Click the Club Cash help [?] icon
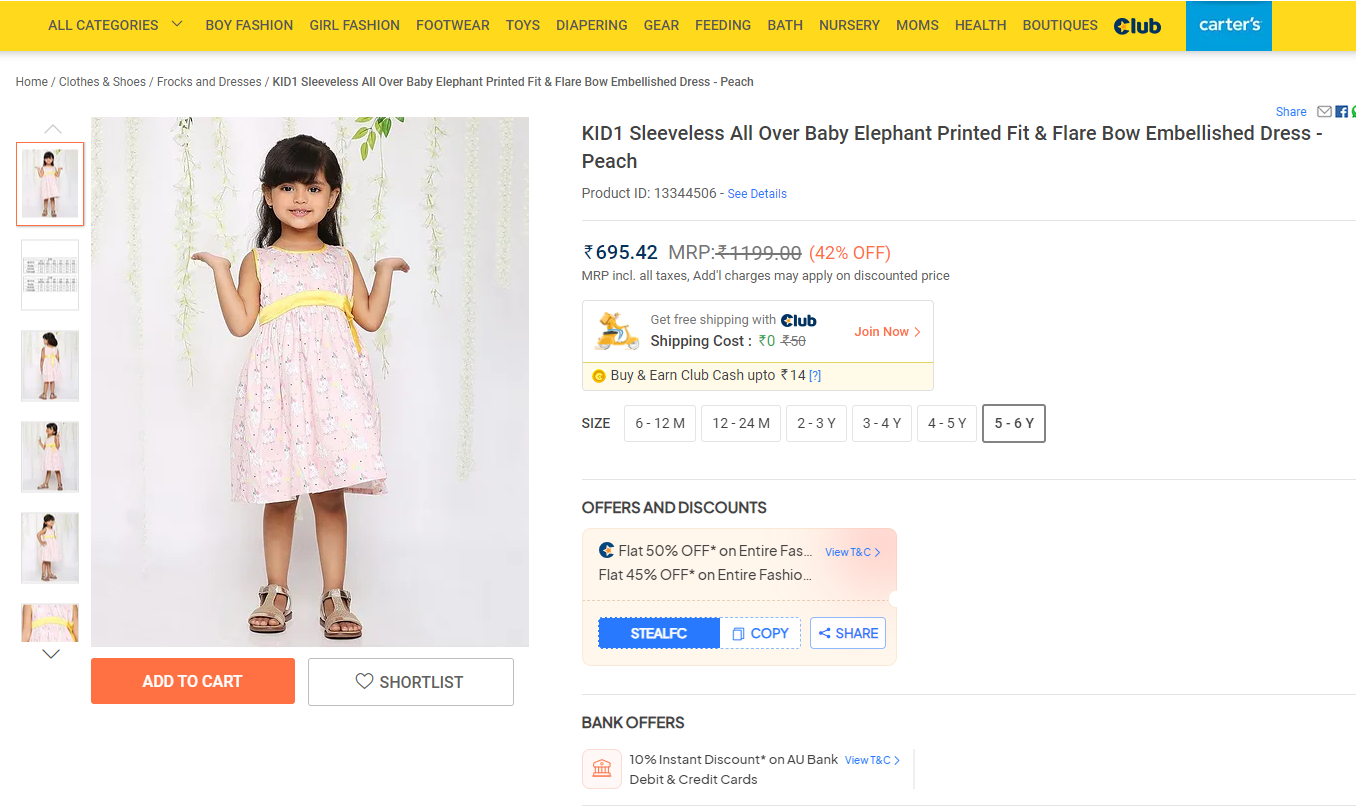1356x807 pixels. click(x=815, y=376)
